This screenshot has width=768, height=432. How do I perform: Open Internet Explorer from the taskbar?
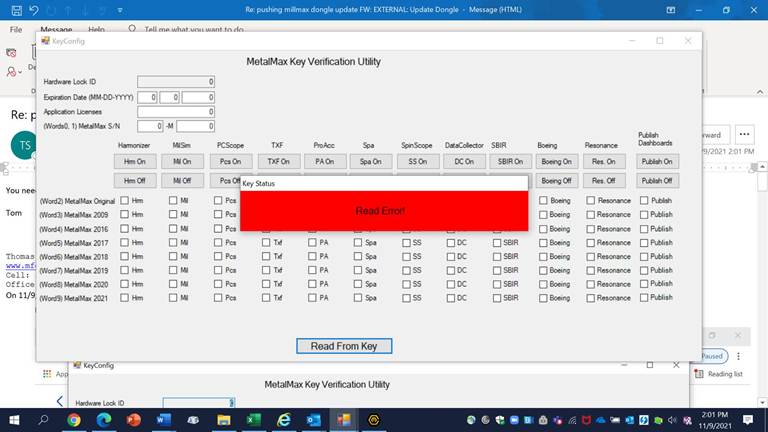(x=284, y=420)
